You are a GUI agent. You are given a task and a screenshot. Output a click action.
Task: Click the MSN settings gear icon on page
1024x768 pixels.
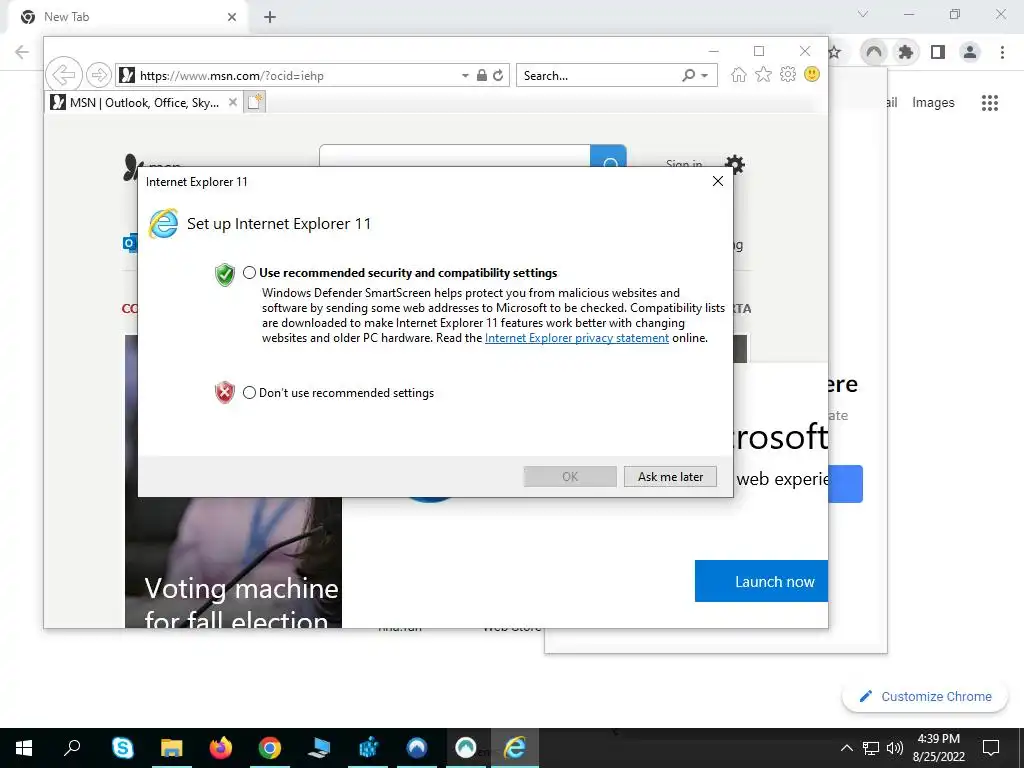735,163
